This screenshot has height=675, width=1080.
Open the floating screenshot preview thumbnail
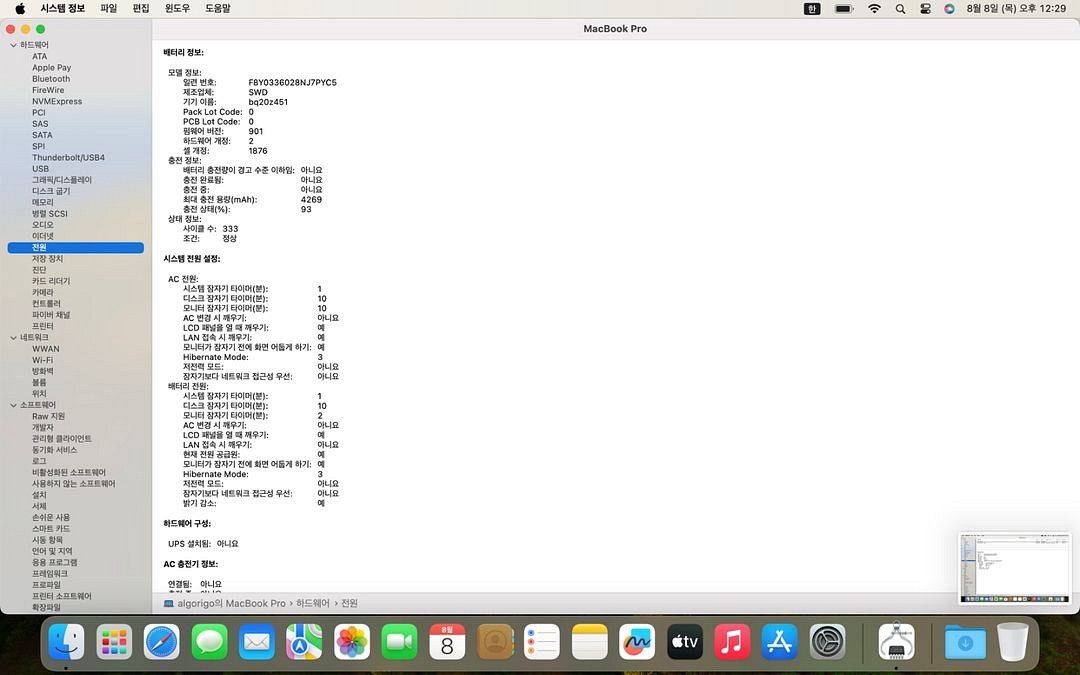point(1015,569)
